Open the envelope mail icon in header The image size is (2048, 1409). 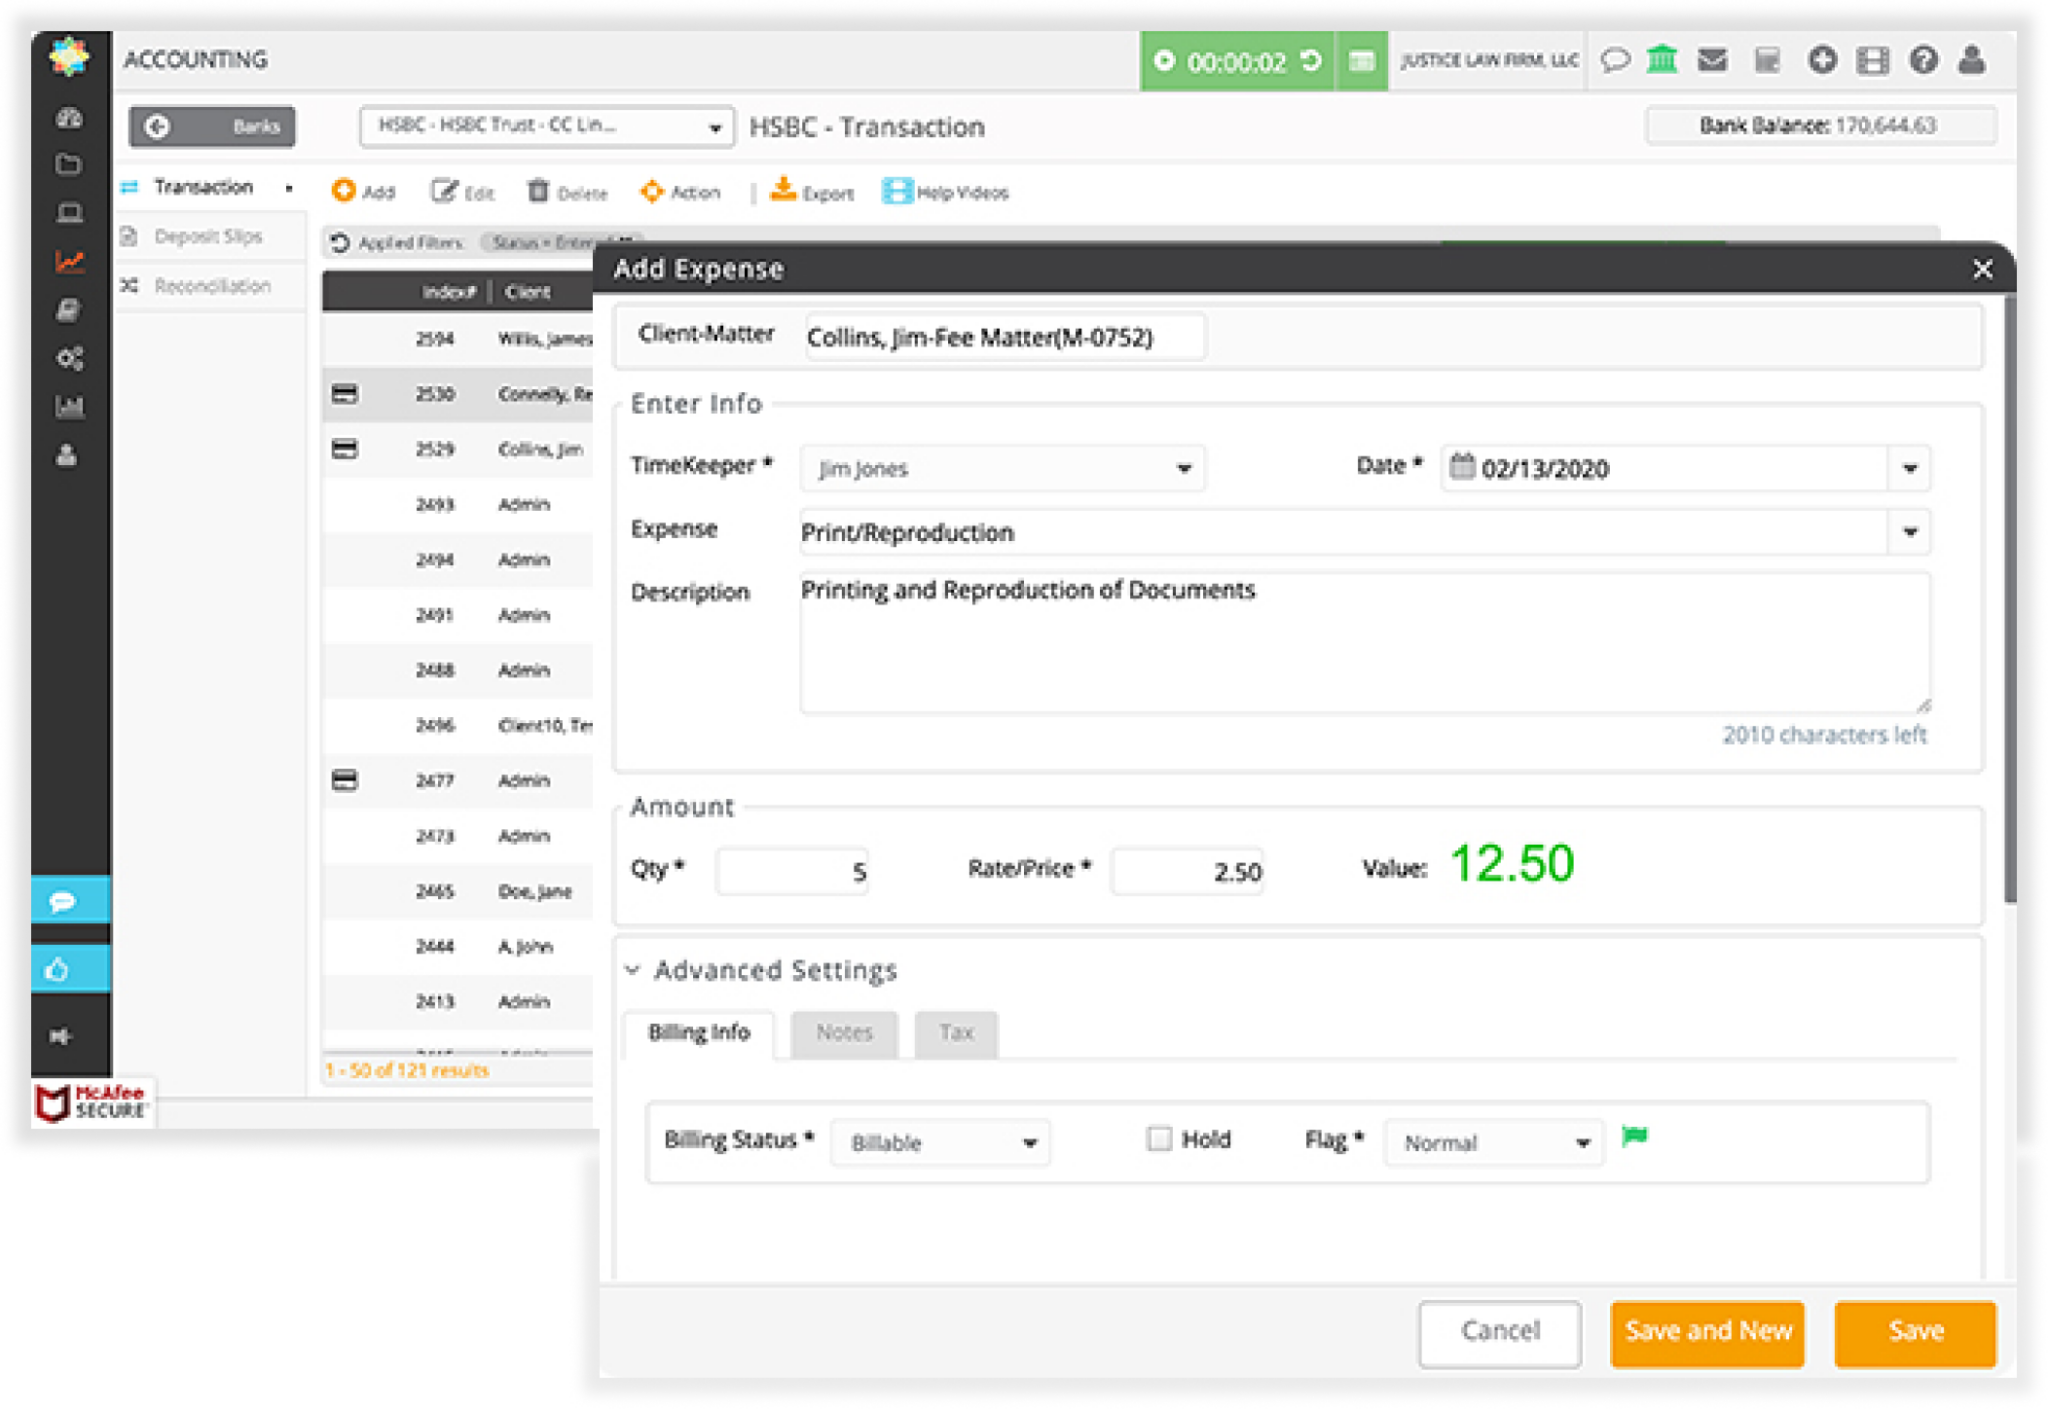[1713, 60]
